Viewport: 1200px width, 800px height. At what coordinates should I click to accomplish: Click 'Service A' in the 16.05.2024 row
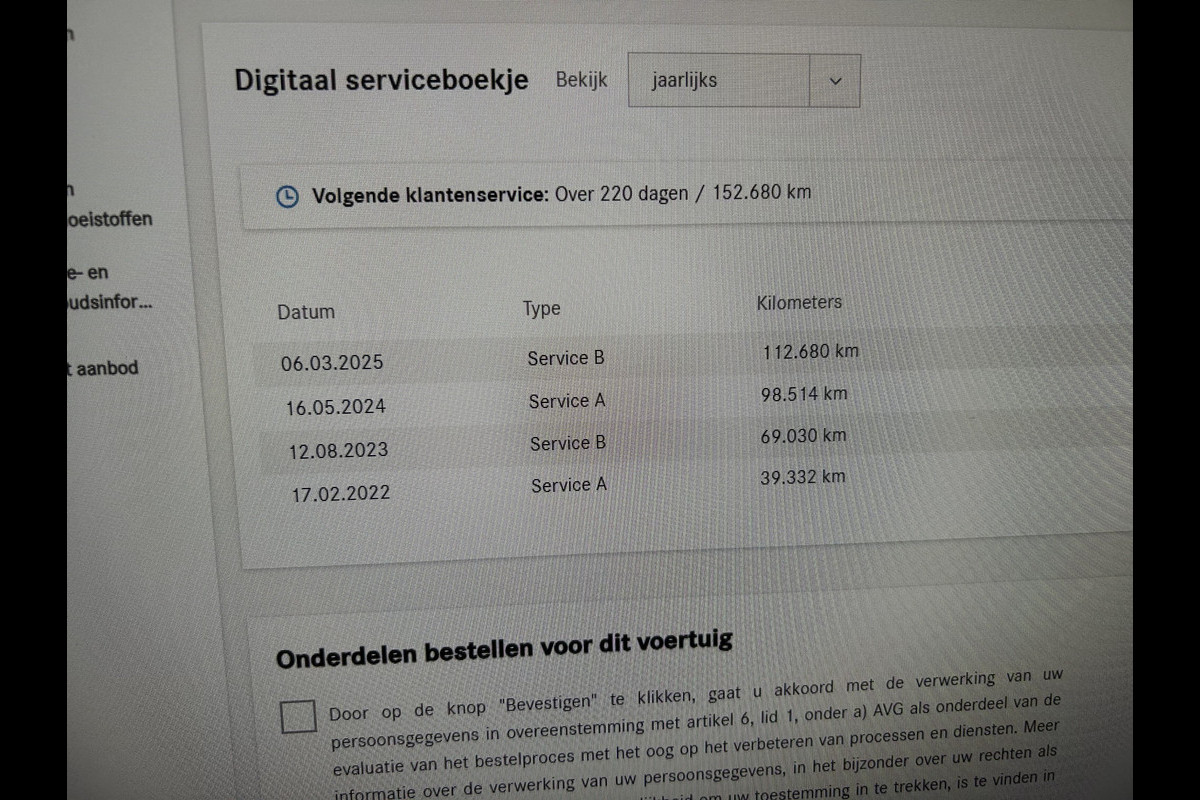click(567, 401)
